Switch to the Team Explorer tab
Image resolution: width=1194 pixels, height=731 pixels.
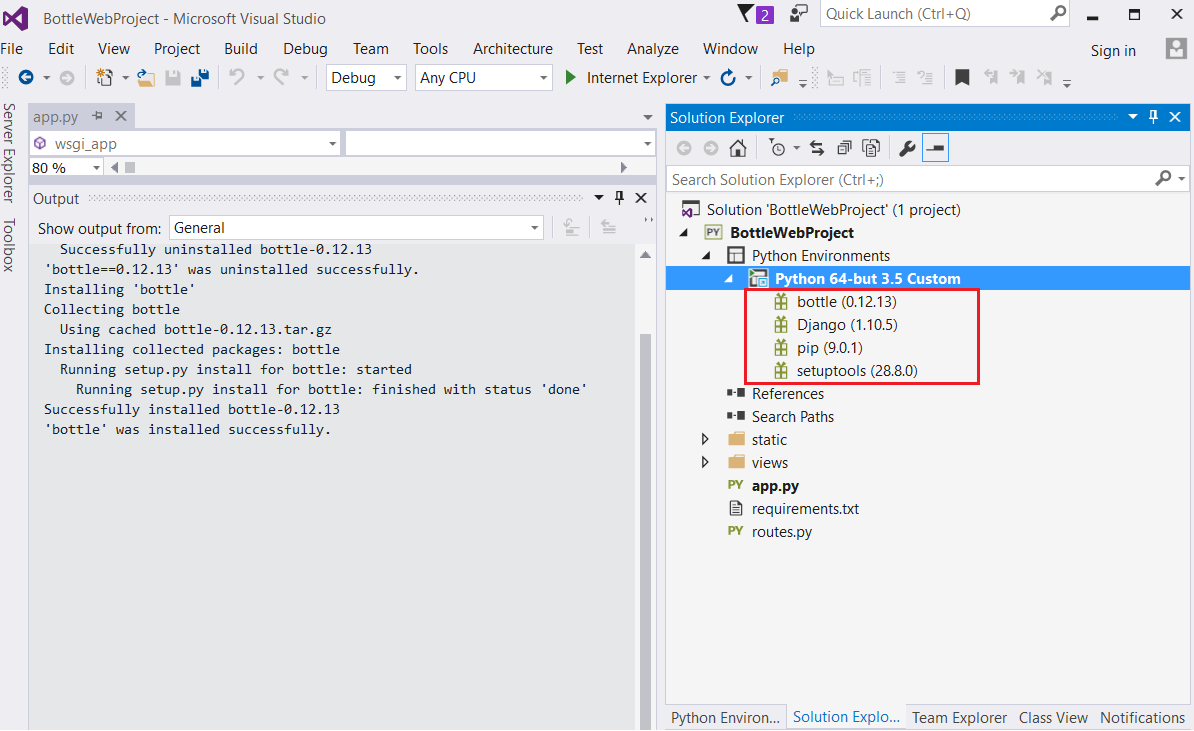point(959,717)
